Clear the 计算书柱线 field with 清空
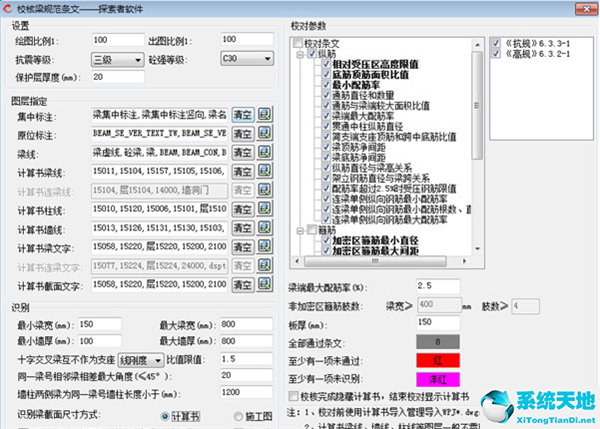Image resolution: width=600 pixels, height=429 pixels. (243, 209)
